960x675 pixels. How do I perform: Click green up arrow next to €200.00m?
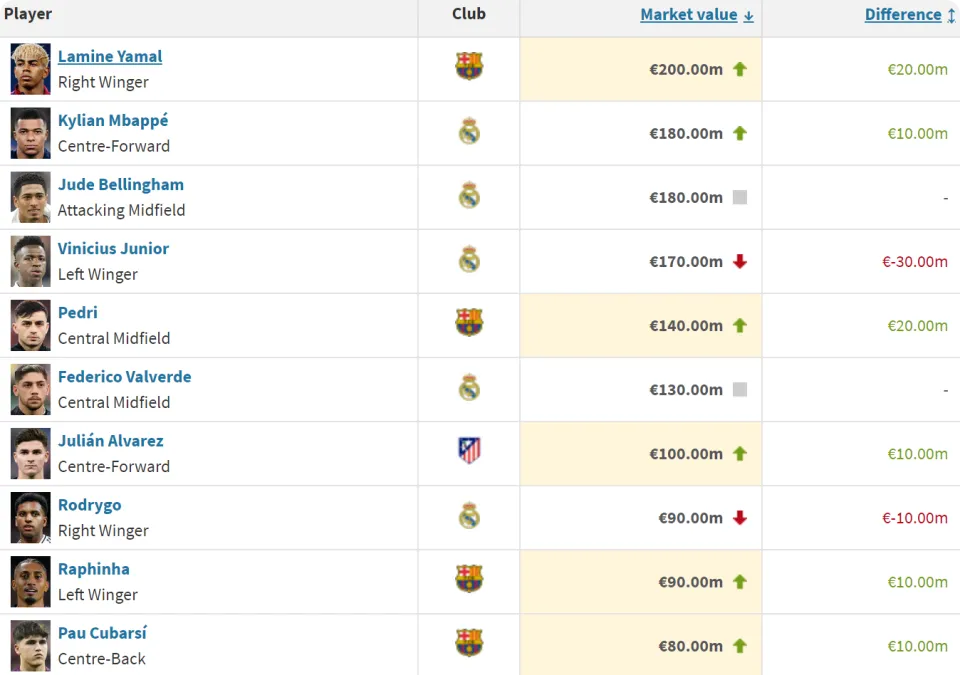pyautogui.click(x=740, y=69)
